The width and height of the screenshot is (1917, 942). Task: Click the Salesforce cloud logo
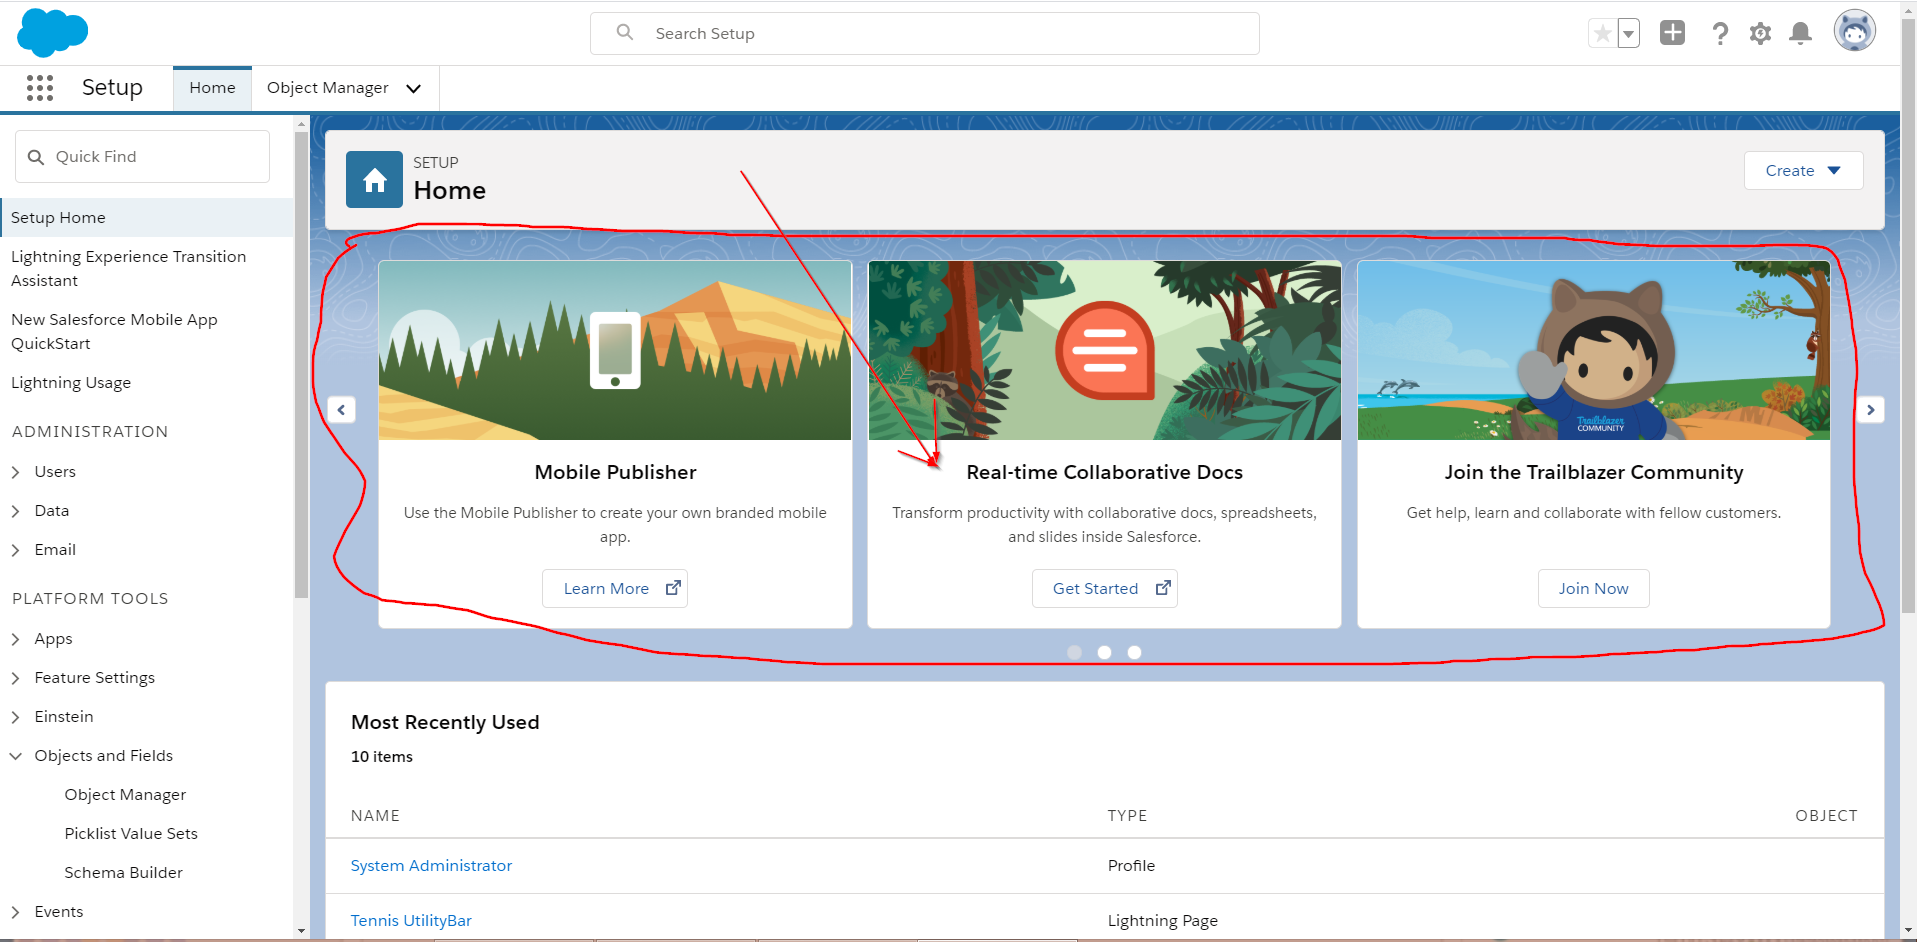[52, 33]
